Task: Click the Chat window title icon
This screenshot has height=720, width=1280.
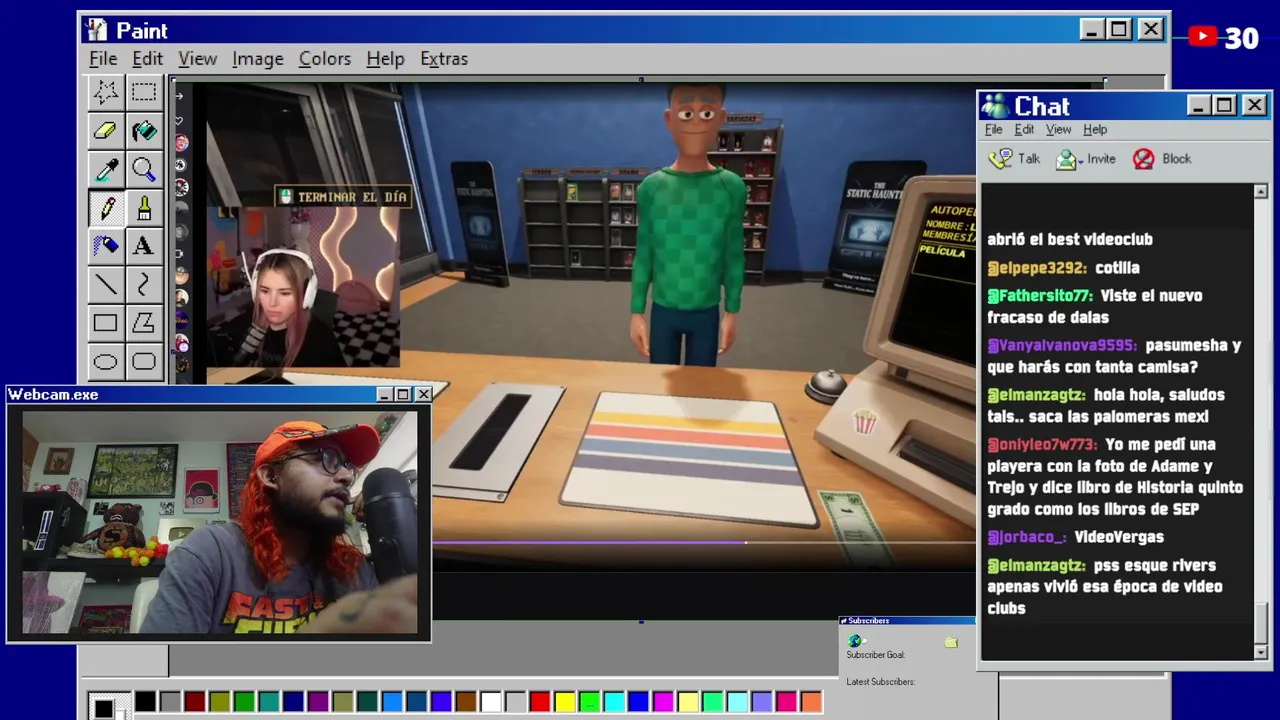Action: point(995,106)
